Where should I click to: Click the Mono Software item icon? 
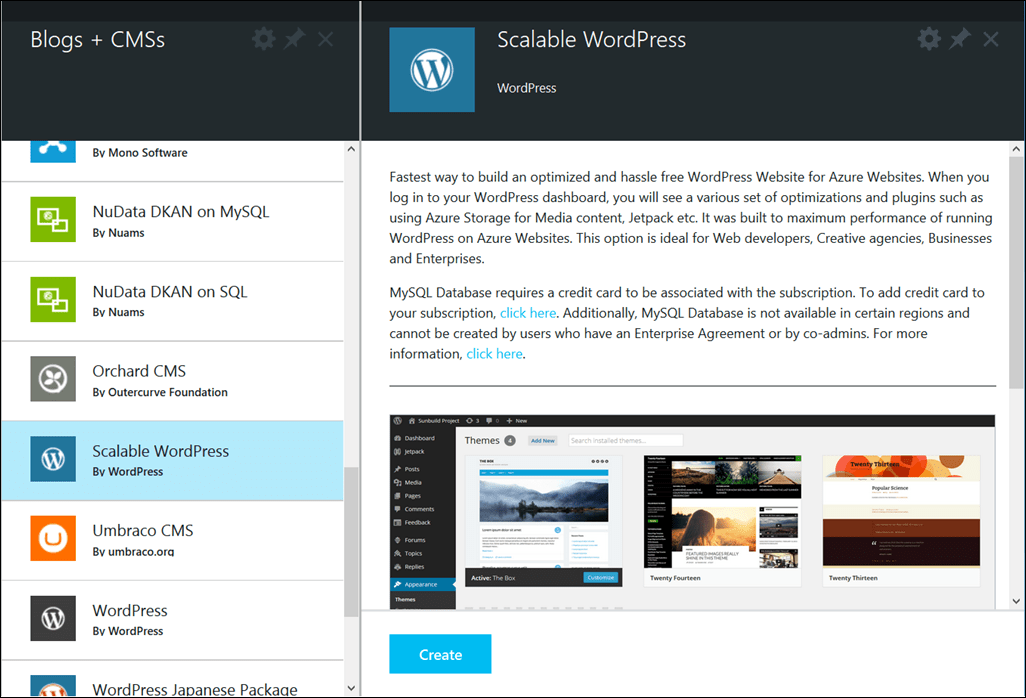click(53, 152)
